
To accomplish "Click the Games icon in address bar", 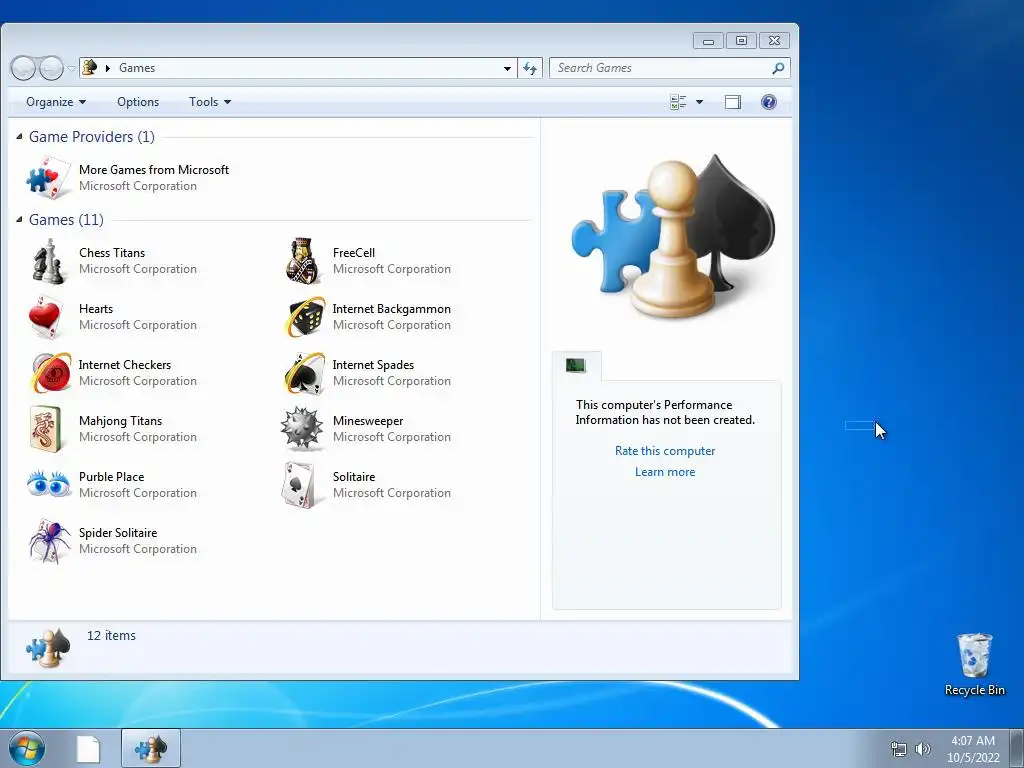I will click(x=90, y=67).
